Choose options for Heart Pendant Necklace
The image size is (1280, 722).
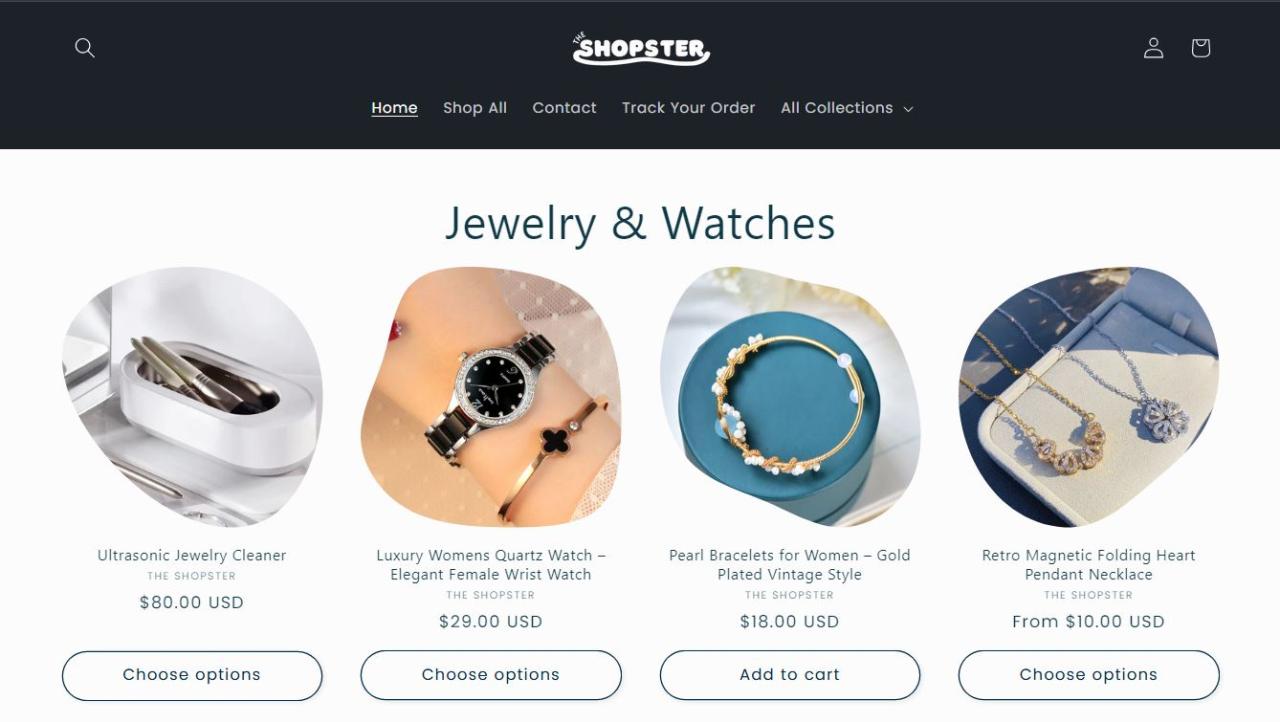pyautogui.click(x=1089, y=675)
